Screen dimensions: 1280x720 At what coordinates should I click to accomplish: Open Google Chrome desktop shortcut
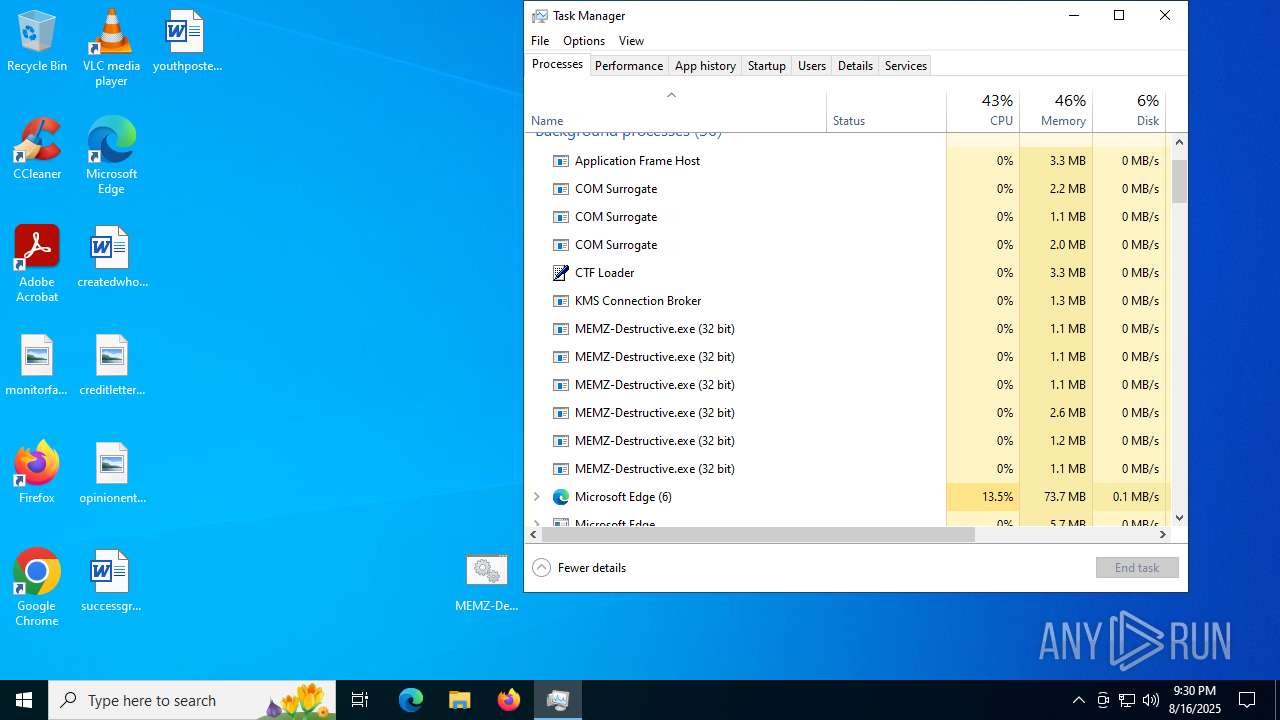(37, 588)
